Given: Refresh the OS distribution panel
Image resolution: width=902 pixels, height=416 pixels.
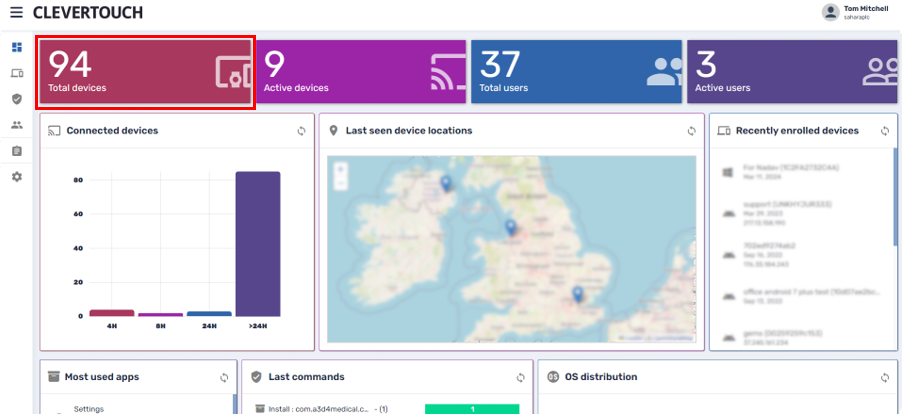Looking at the screenshot, I should [885, 377].
